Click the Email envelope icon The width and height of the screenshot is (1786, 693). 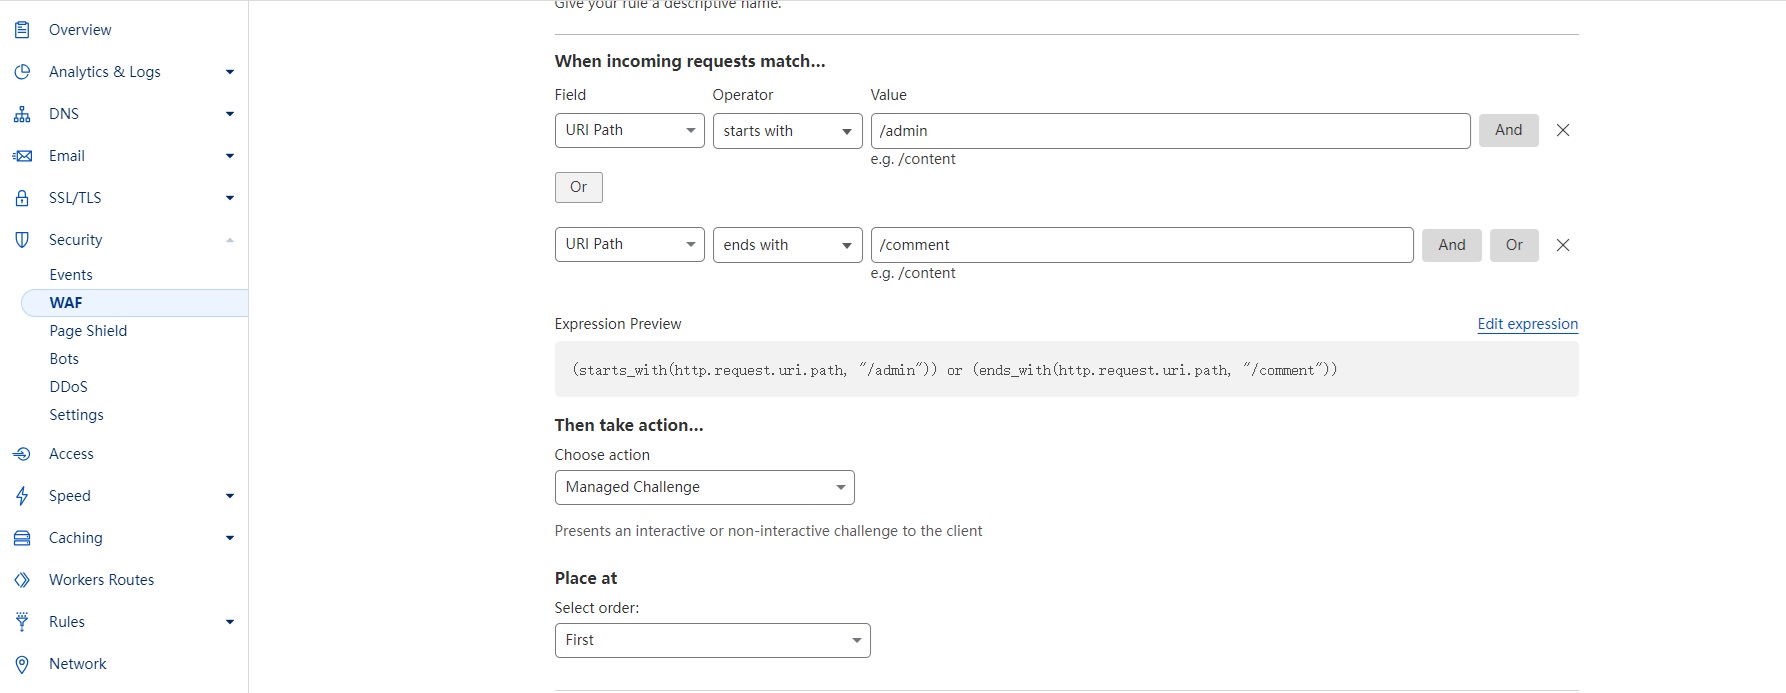tap(22, 156)
